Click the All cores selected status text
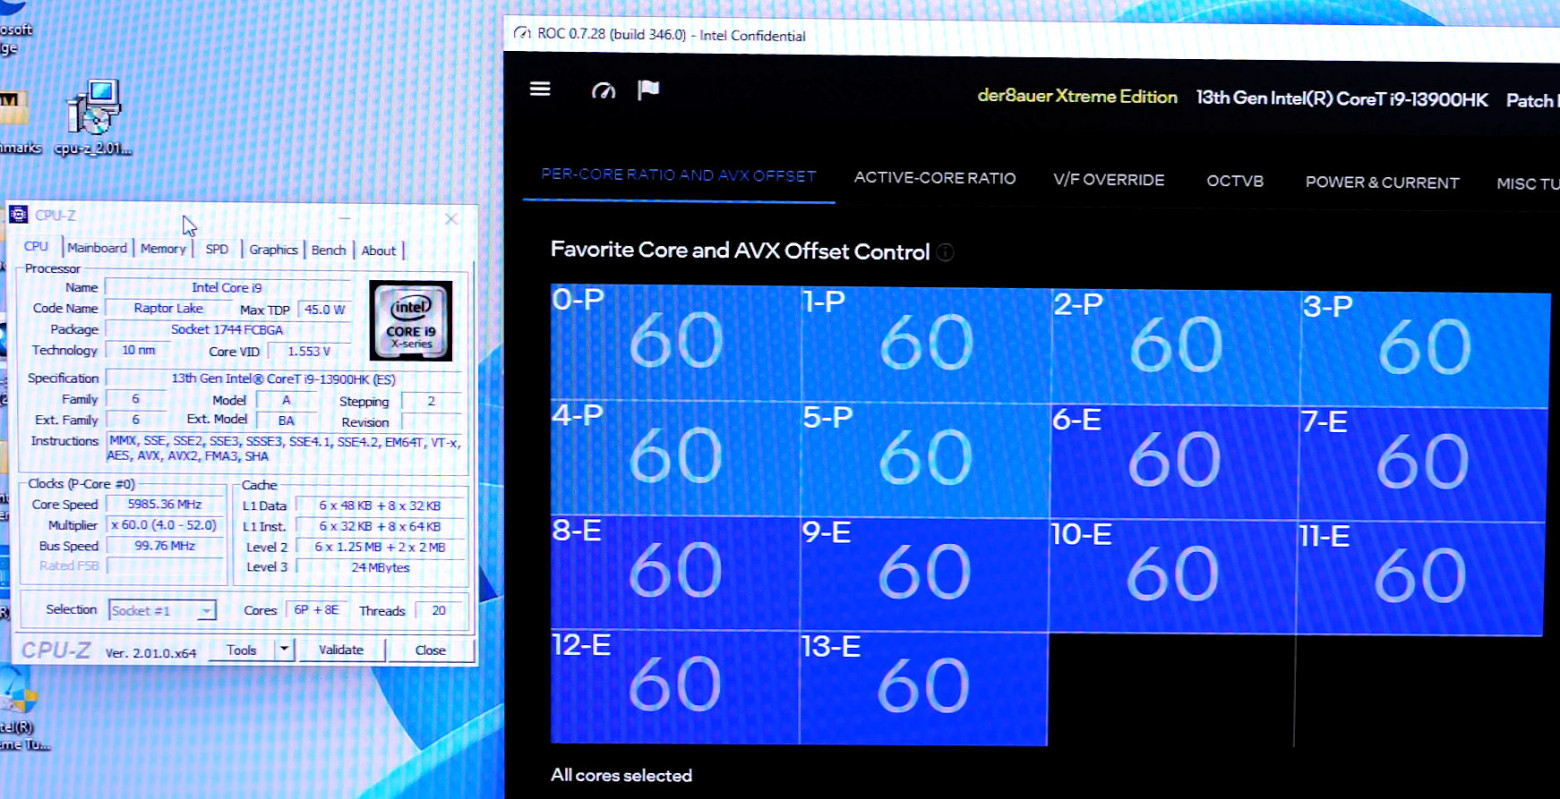 coord(621,775)
